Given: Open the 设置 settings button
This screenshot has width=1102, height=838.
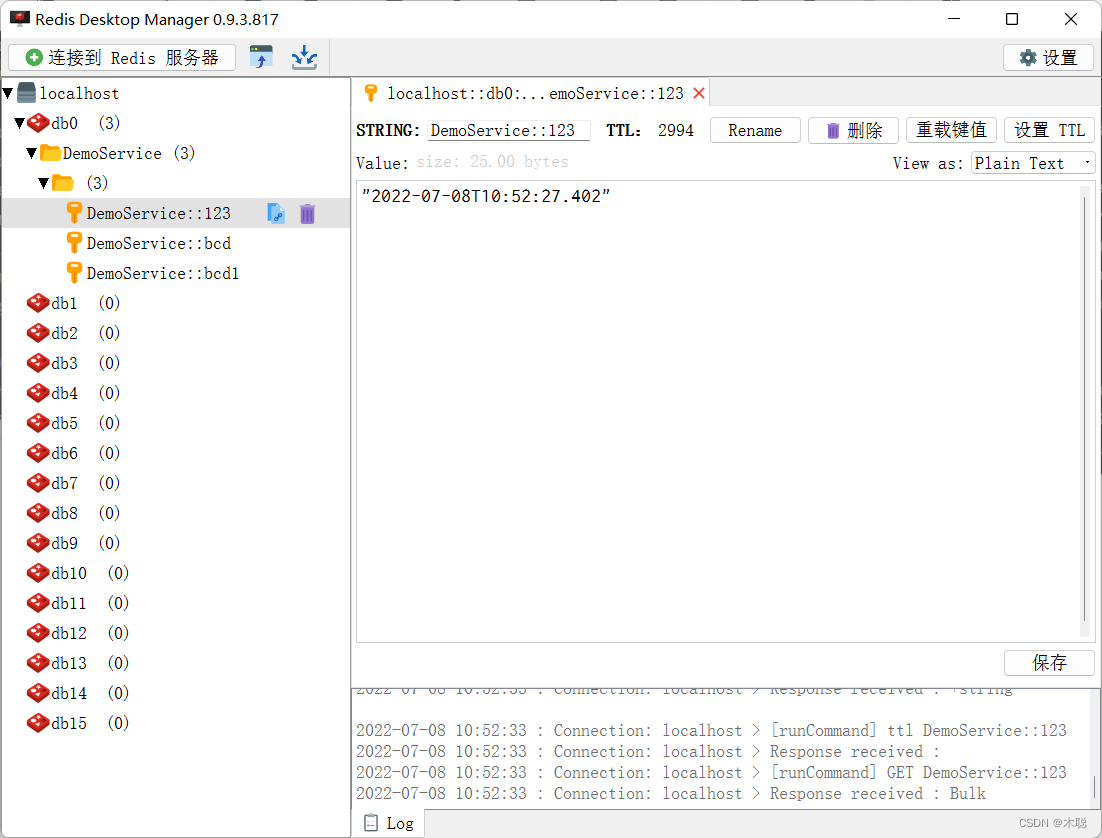Looking at the screenshot, I should point(1048,58).
